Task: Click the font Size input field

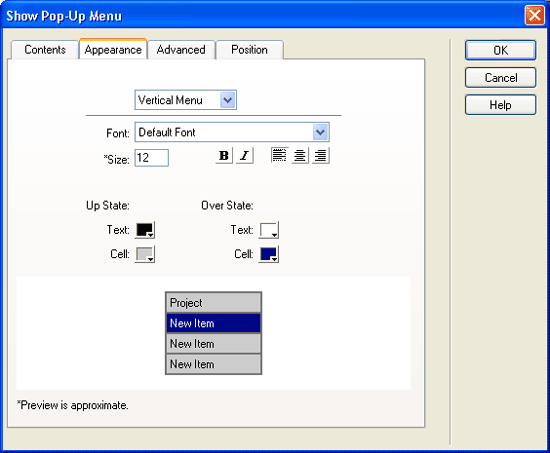Action: pyautogui.click(x=152, y=158)
